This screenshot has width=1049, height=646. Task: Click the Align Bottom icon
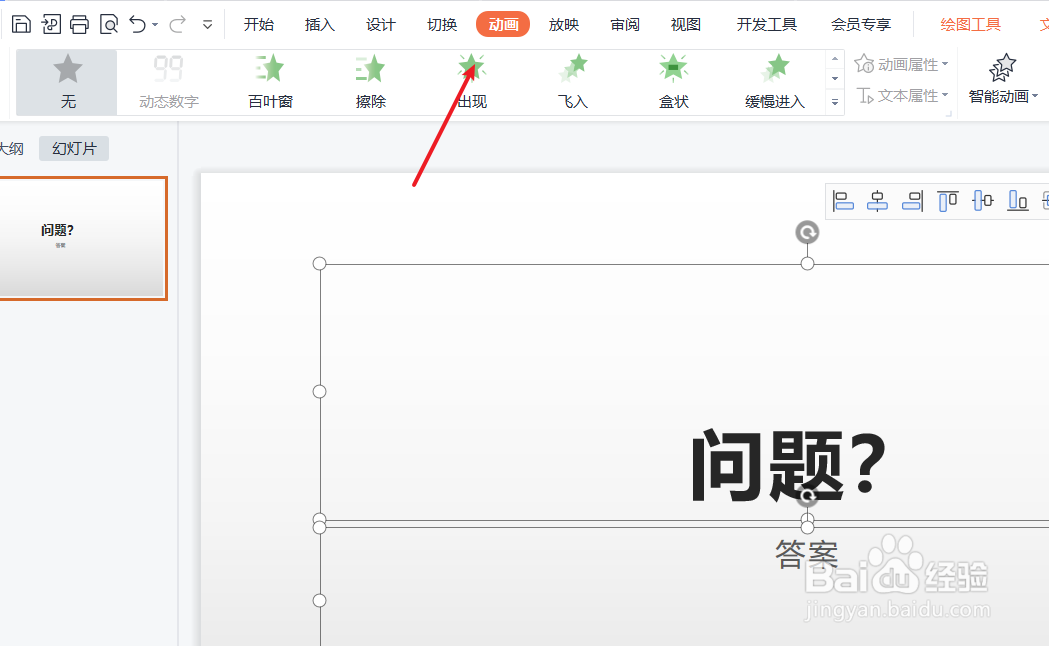coord(1018,201)
